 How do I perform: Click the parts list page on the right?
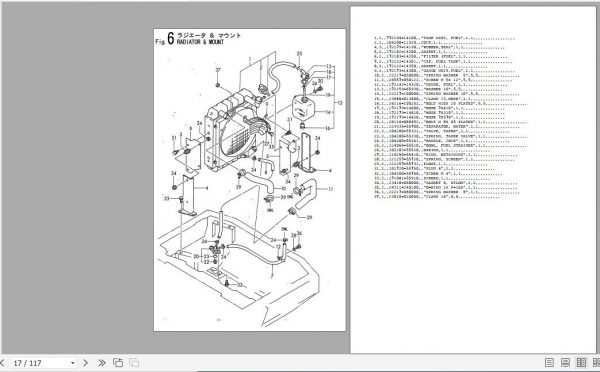pyautogui.click(x=473, y=180)
